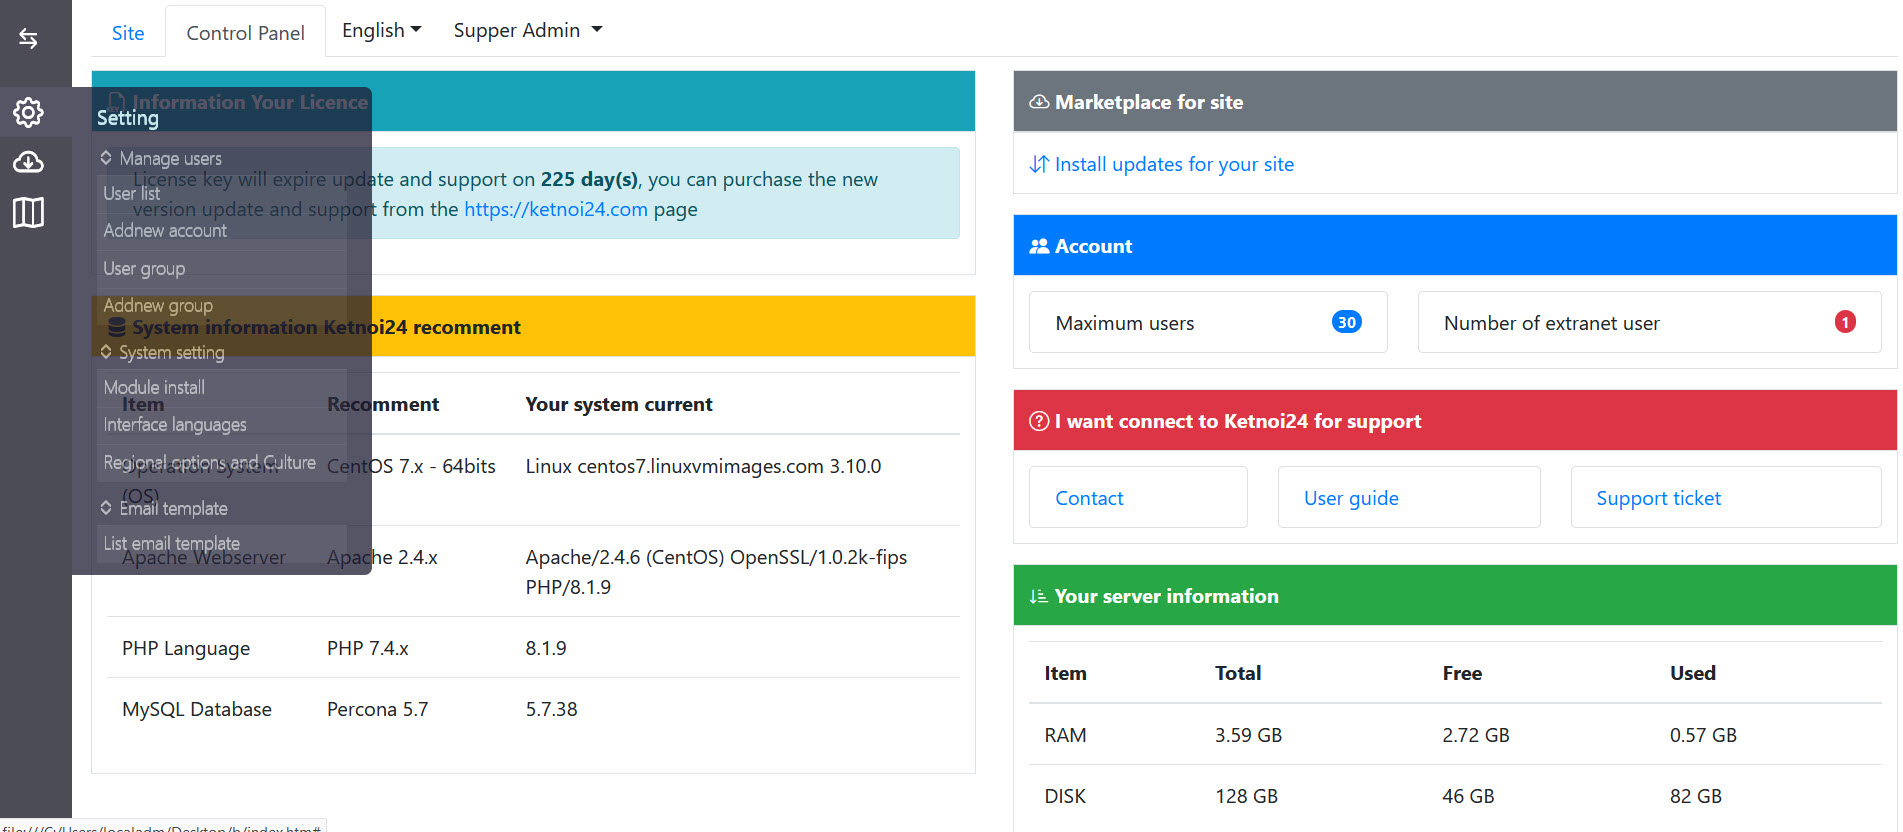The image size is (1903, 832).
Task: Open the Setting gear icon
Action: pos(28,112)
